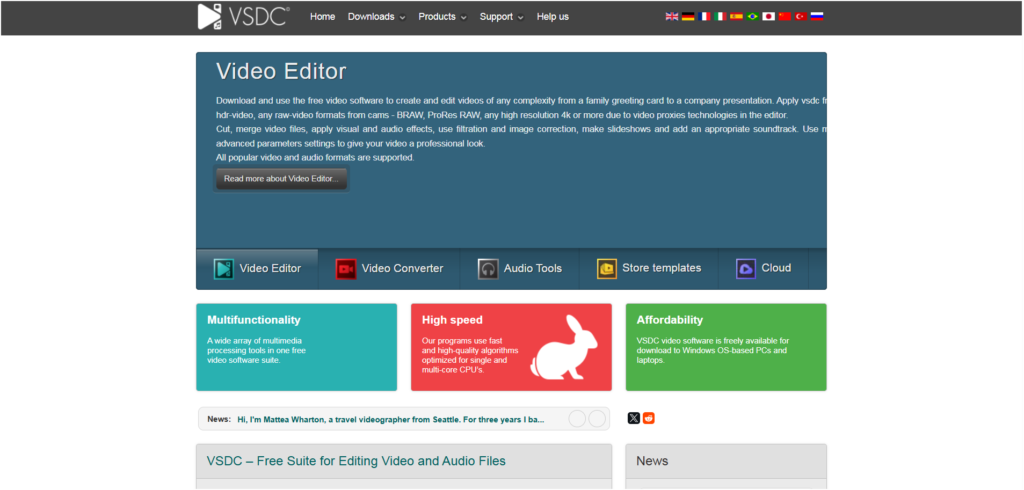
Task: Switch to the Store templates tab
Action: pyautogui.click(x=648, y=269)
